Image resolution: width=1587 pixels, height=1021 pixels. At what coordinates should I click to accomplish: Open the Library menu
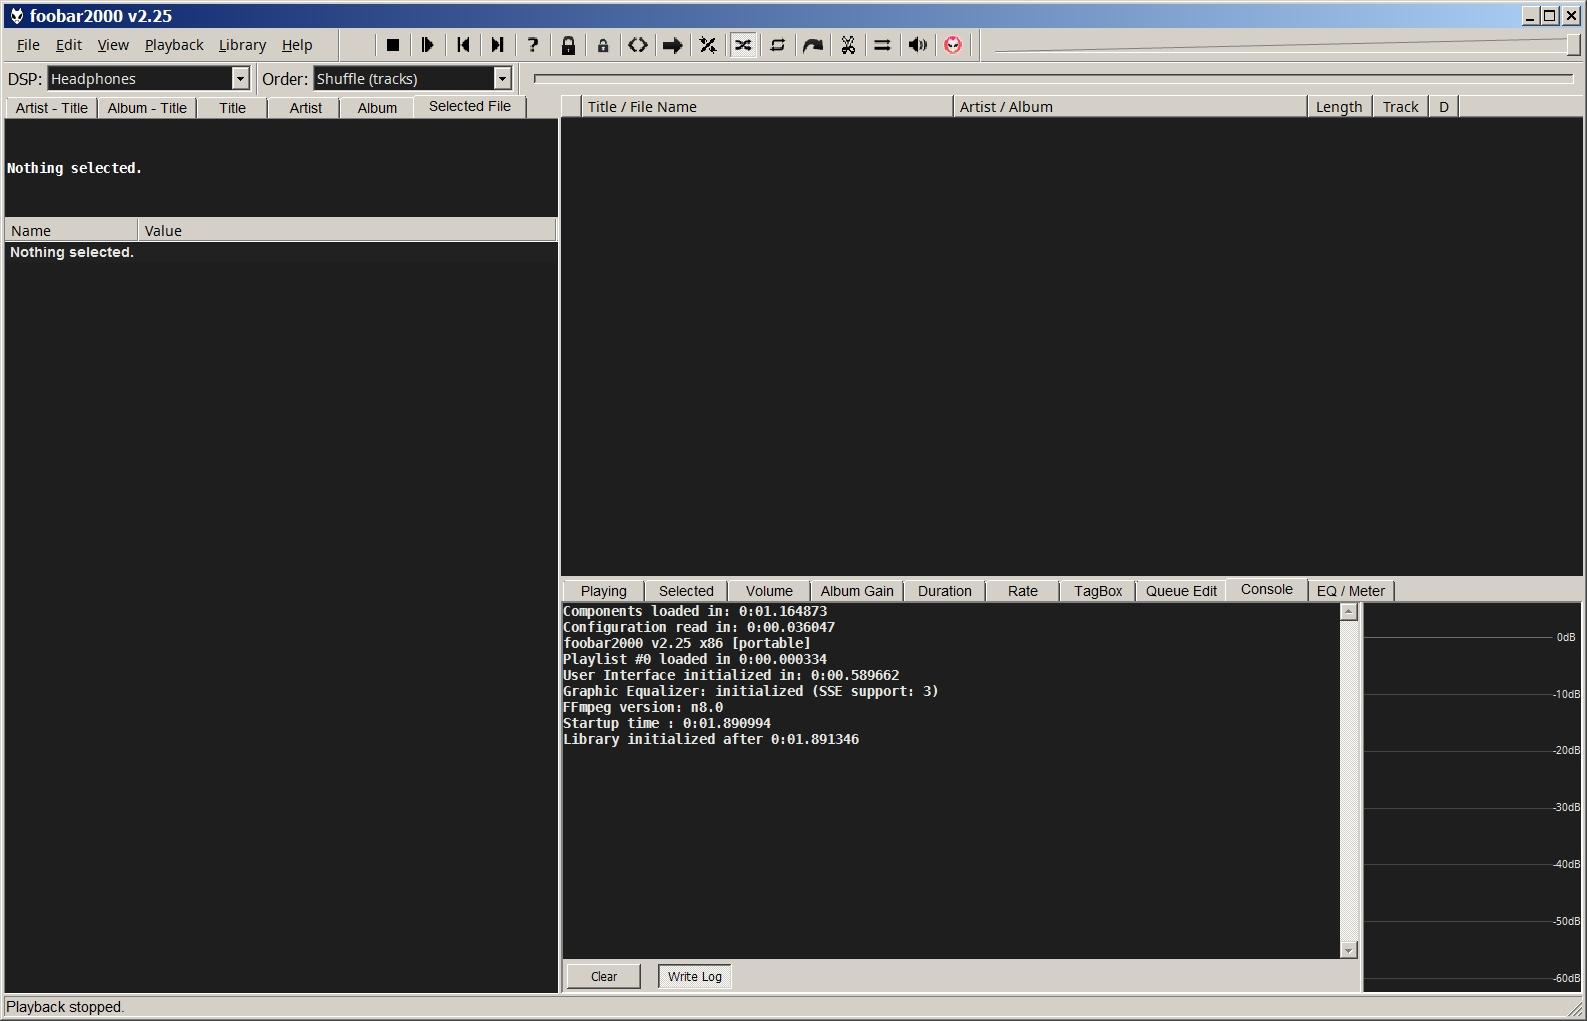point(242,45)
